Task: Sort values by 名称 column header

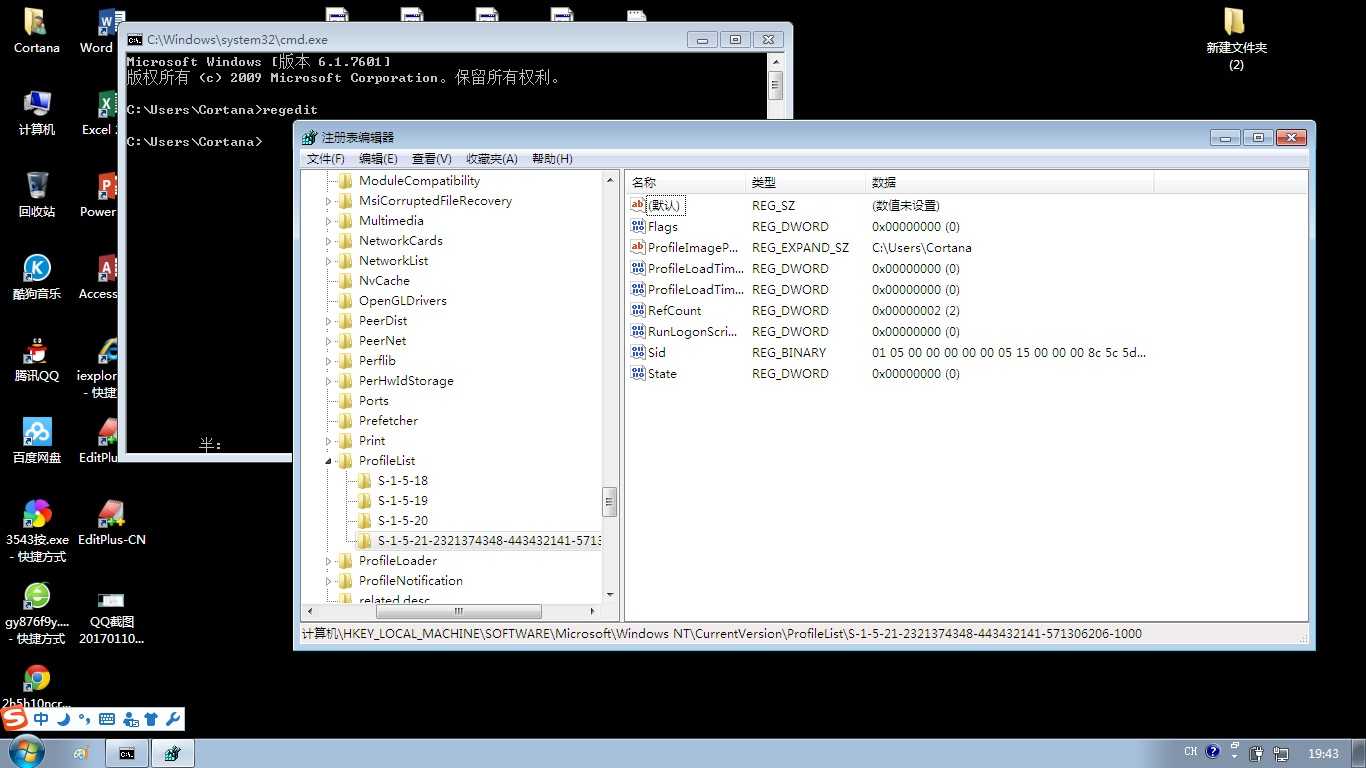Action: click(686, 183)
